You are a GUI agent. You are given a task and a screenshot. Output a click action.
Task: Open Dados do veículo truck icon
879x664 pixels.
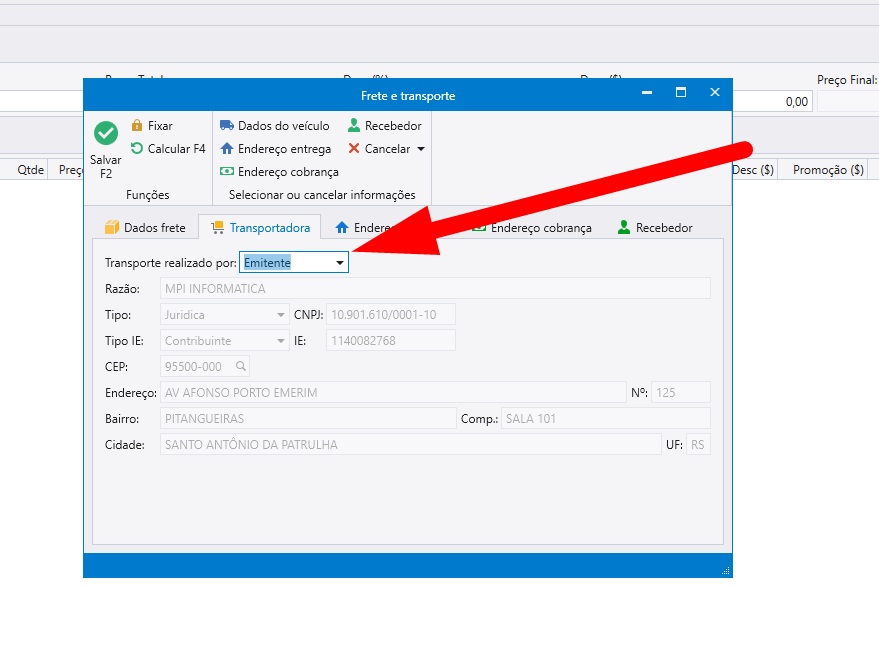[227, 126]
